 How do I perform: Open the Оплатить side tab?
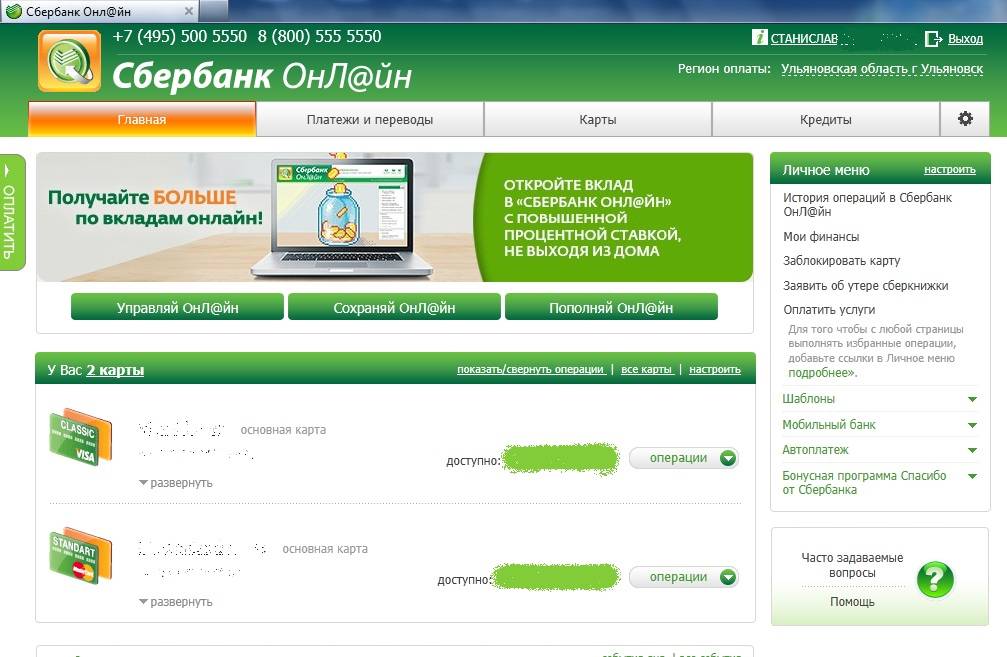pyautogui.click(x=11, y=213)
